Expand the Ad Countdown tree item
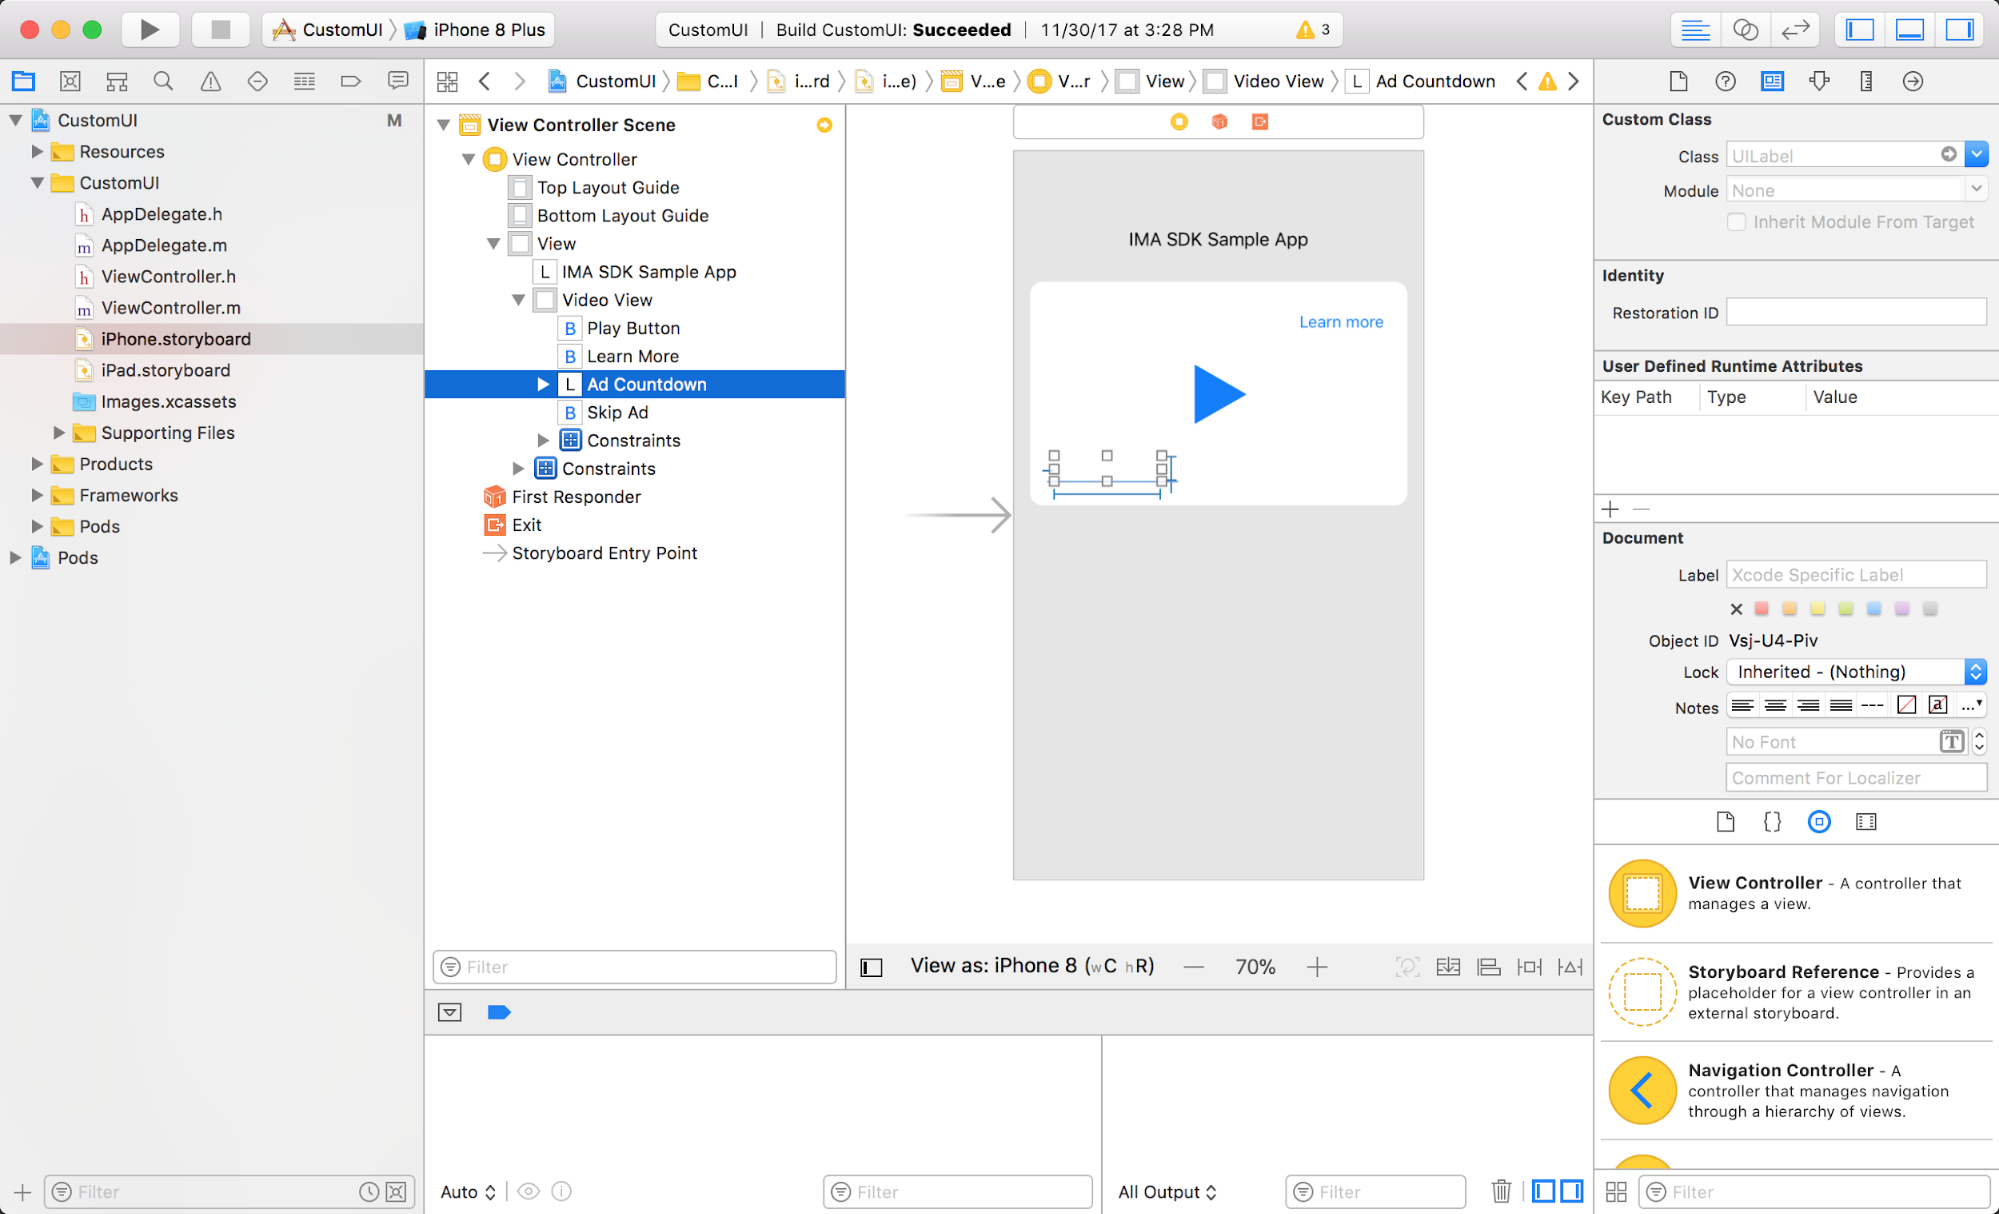This screenshot has width=1999, height=1214. [543, 384]
